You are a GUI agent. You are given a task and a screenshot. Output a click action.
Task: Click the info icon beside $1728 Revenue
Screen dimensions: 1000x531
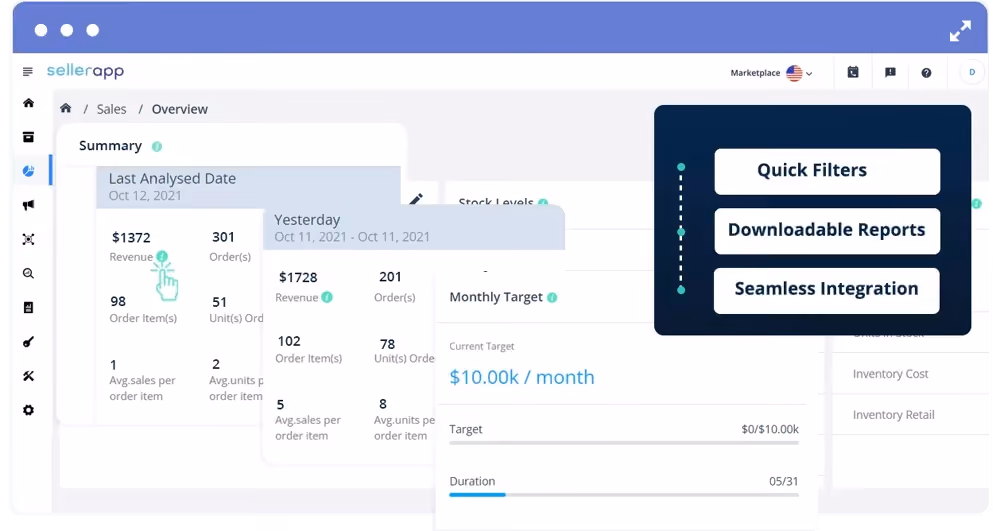pyautogui.click(x=327, y=297)
